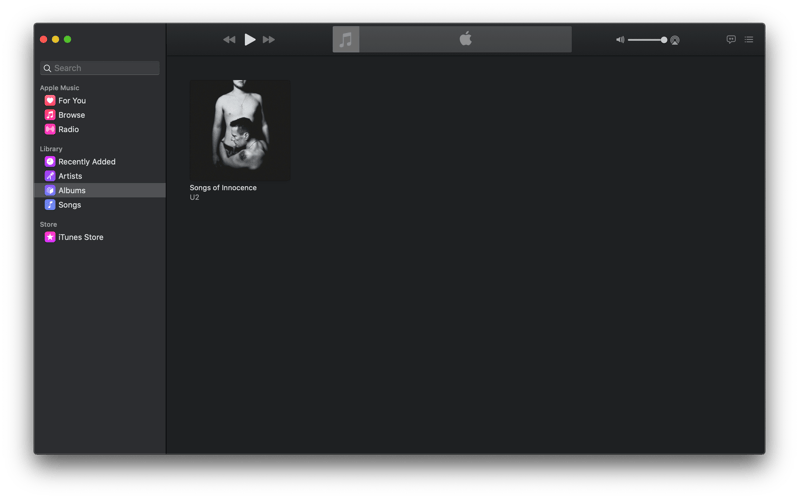Close the window with the red button
The image size is (799, 499).
[x=43, y=39]
